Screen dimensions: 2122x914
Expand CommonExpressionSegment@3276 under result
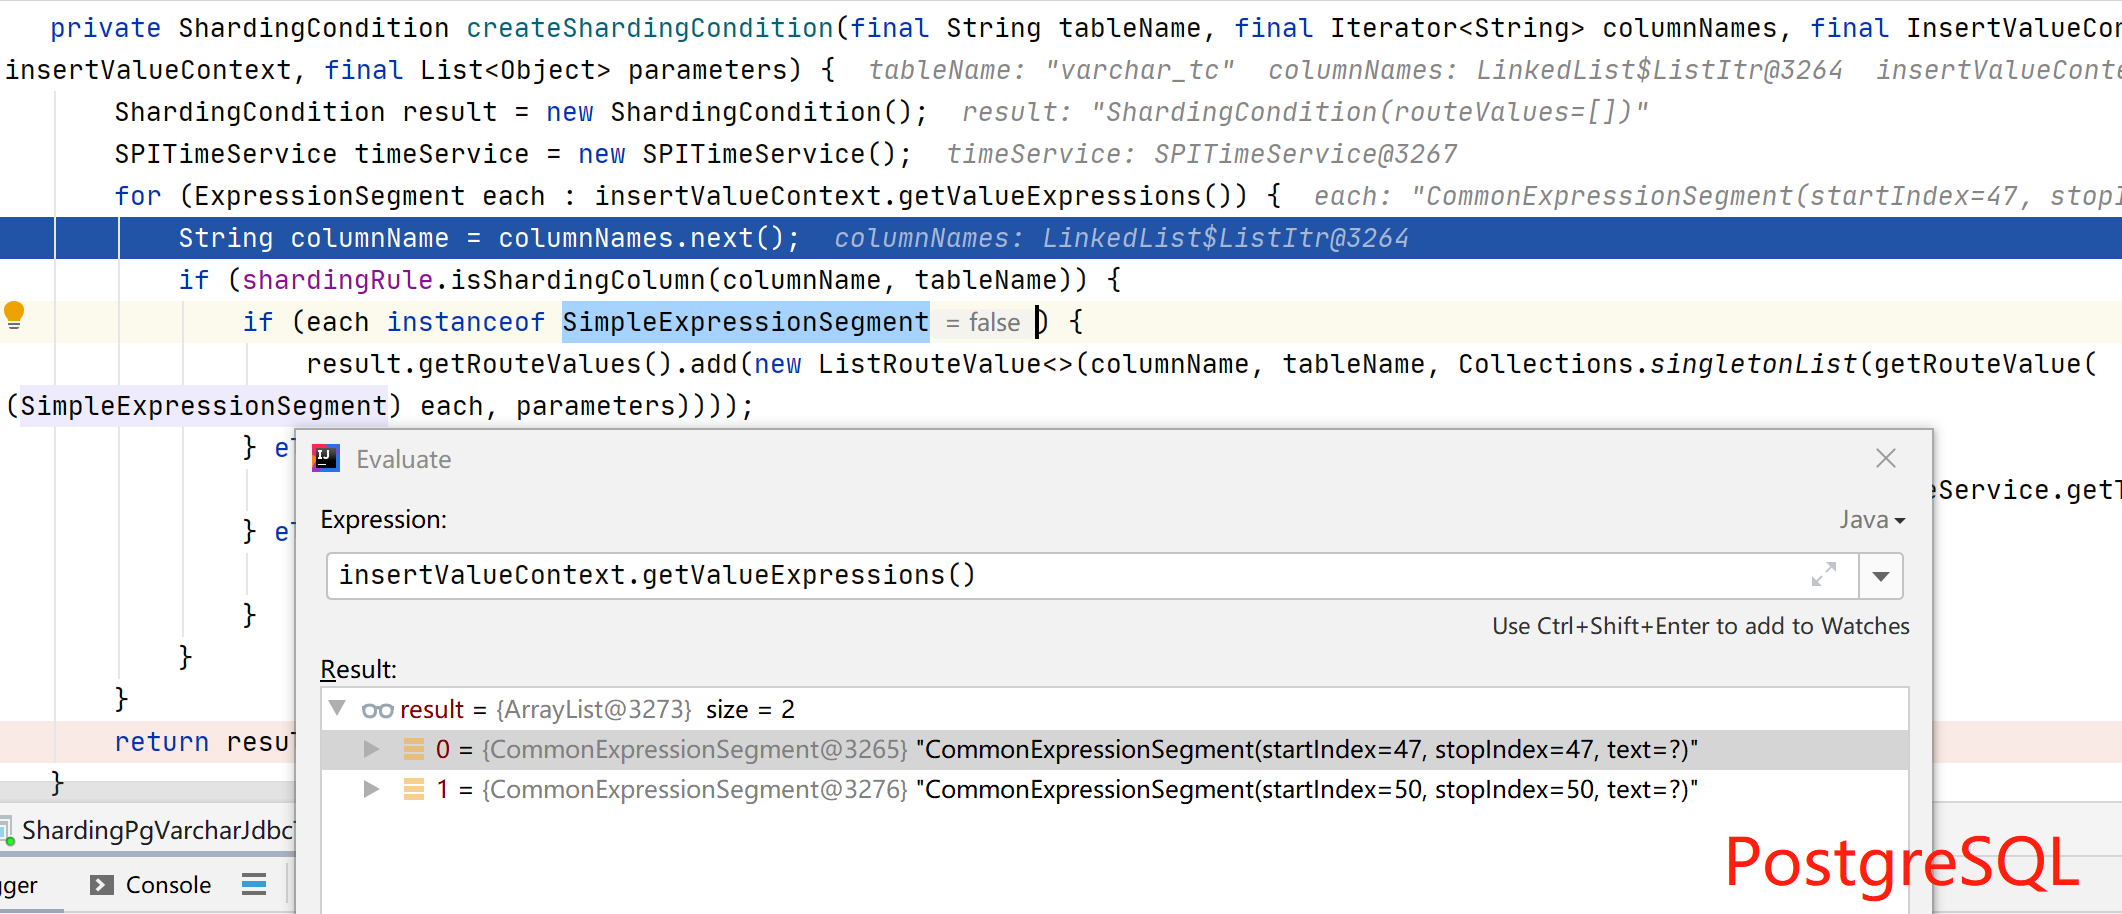[x=371, y=789]
